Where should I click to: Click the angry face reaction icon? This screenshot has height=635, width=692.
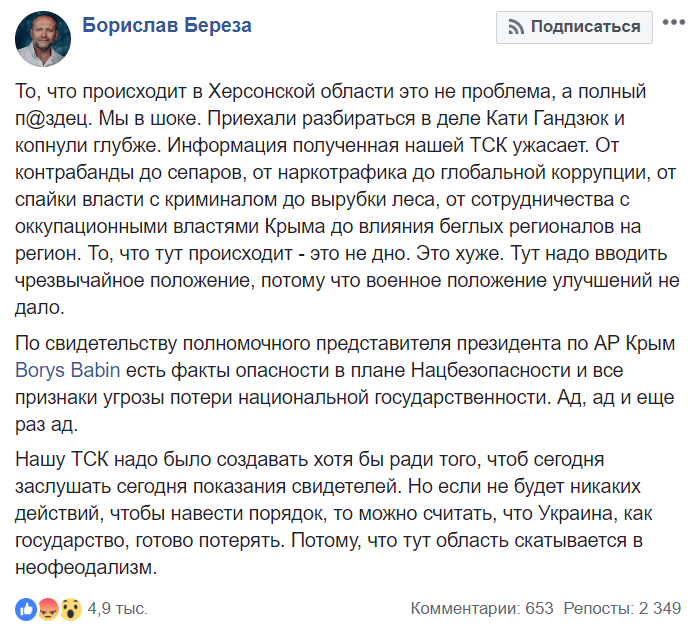(48, 609)
